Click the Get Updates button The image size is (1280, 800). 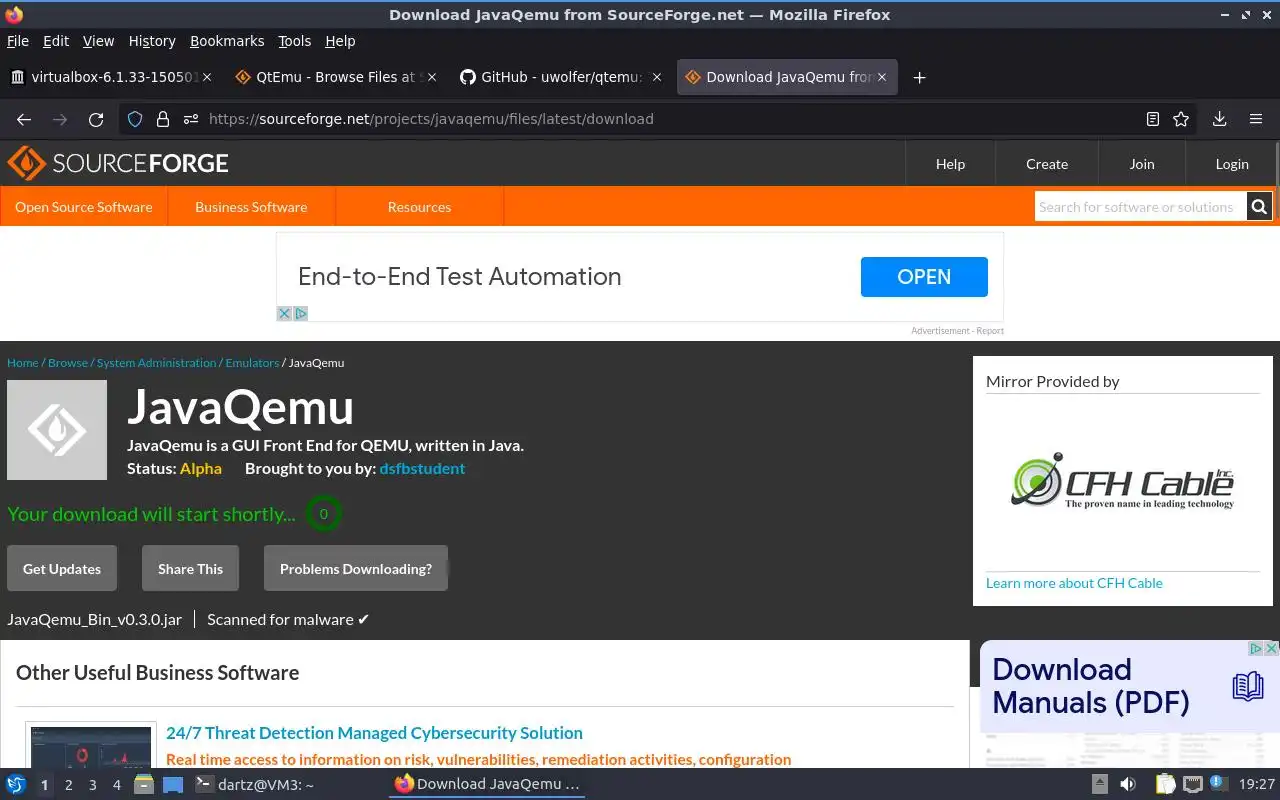click(62, 568)
